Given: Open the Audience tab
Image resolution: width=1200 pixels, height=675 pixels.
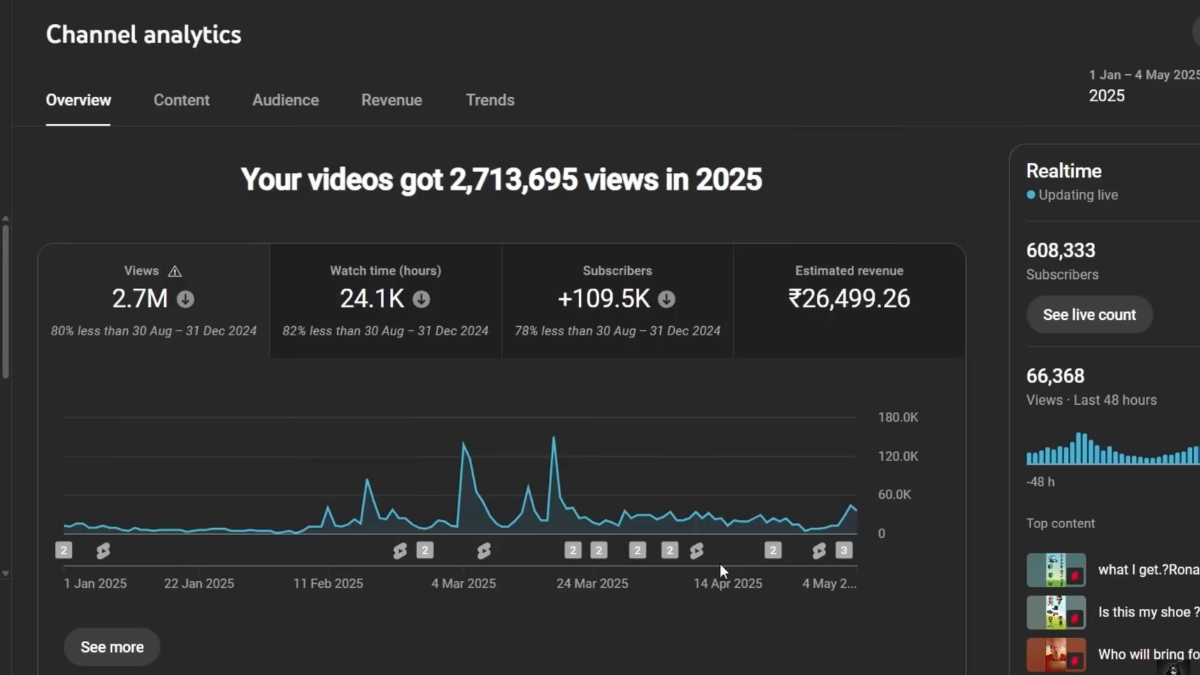Looking at the screenshot, I should 285,100.
